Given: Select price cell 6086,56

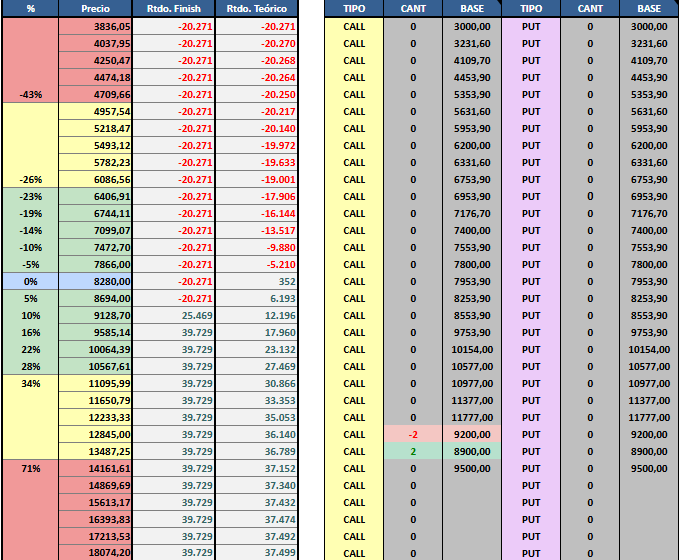Looking at the screenshot, I should click(x=95, y=180).
